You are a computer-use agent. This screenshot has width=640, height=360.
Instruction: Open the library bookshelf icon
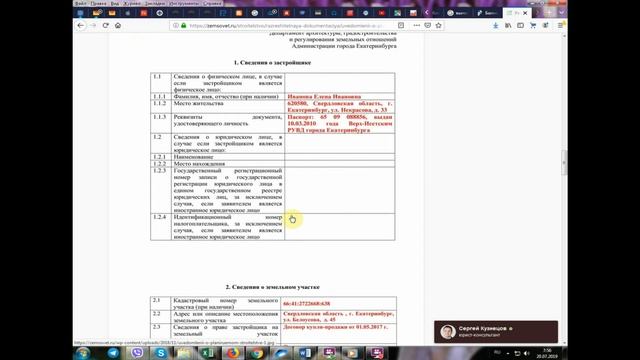click(508, 25)
